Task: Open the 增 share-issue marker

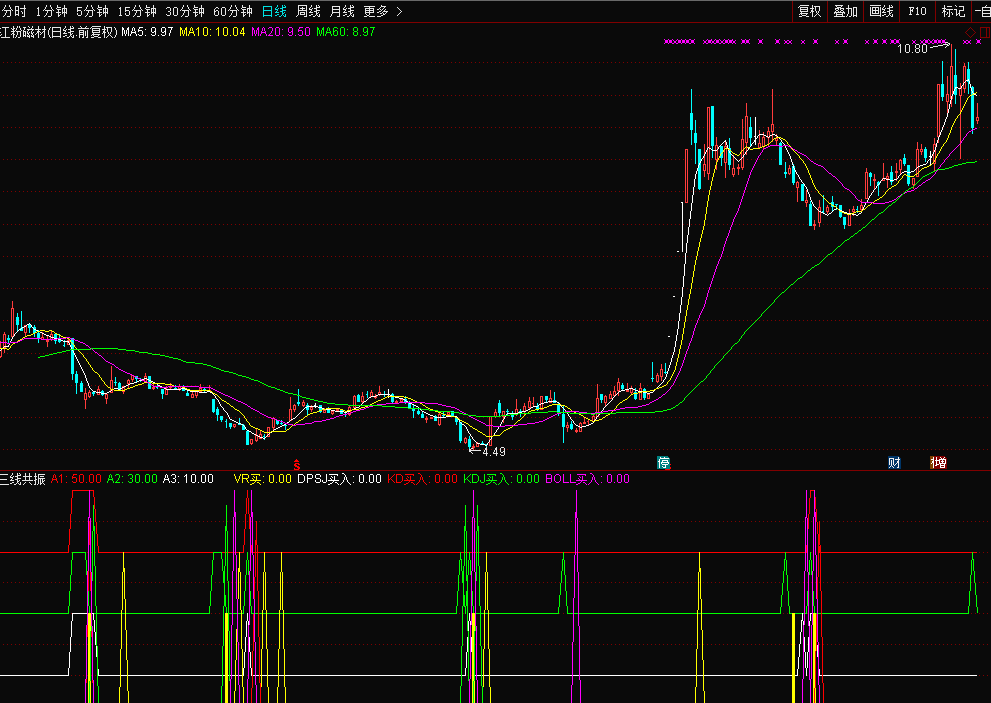Action: point(938,463)
